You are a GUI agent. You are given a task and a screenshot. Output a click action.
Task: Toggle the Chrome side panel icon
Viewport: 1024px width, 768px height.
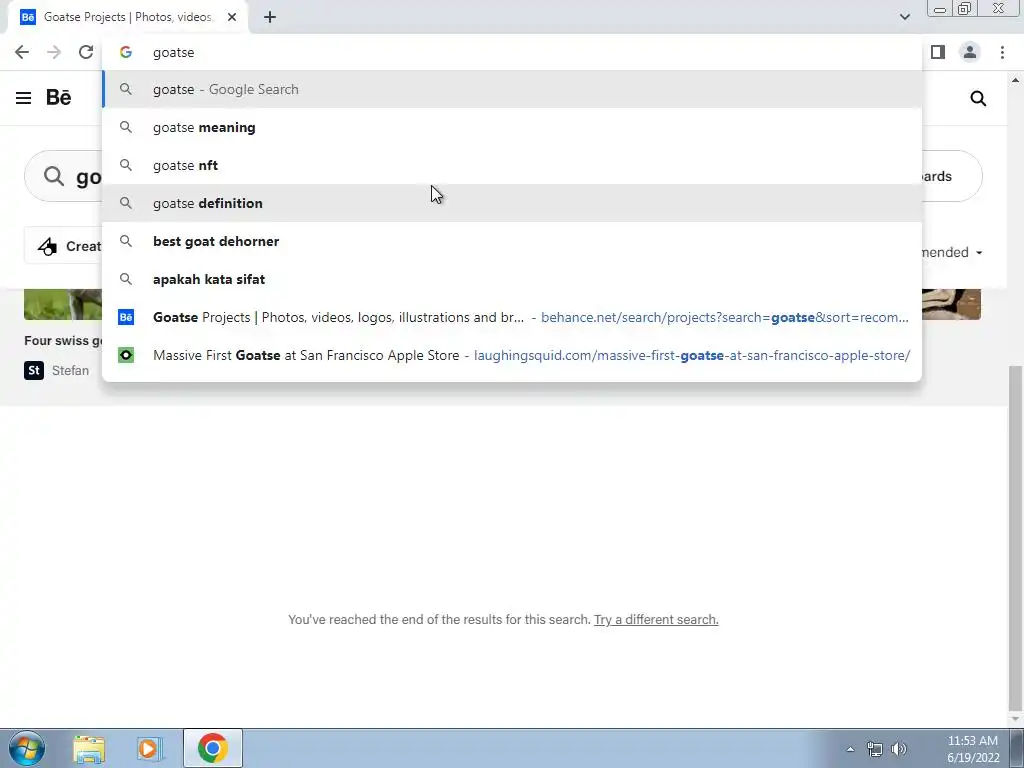click(938, 52)
